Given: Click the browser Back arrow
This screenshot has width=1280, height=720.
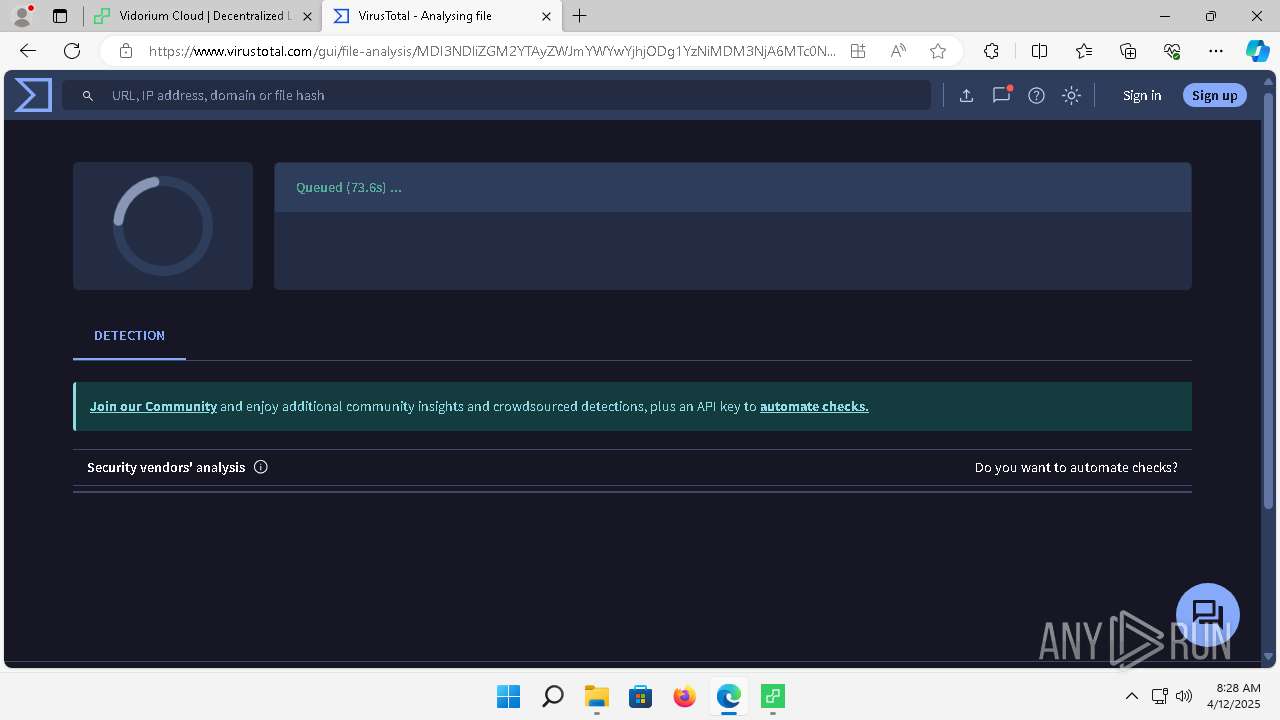Looking at the screenshot, I should (x=28, y=51).
